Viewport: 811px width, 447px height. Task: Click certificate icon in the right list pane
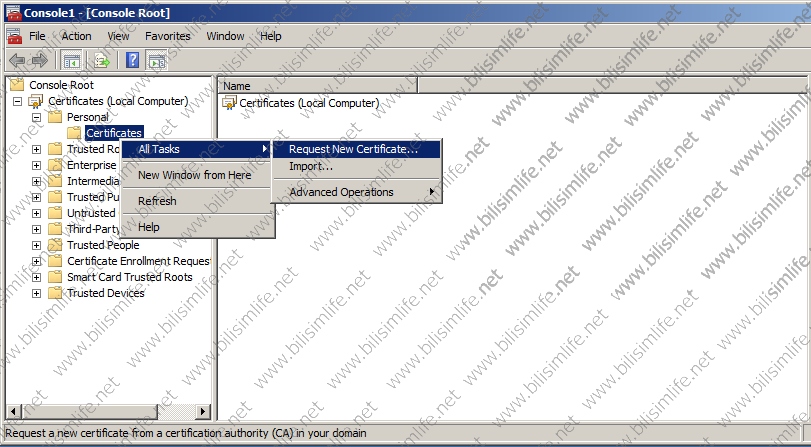point(229,103)
